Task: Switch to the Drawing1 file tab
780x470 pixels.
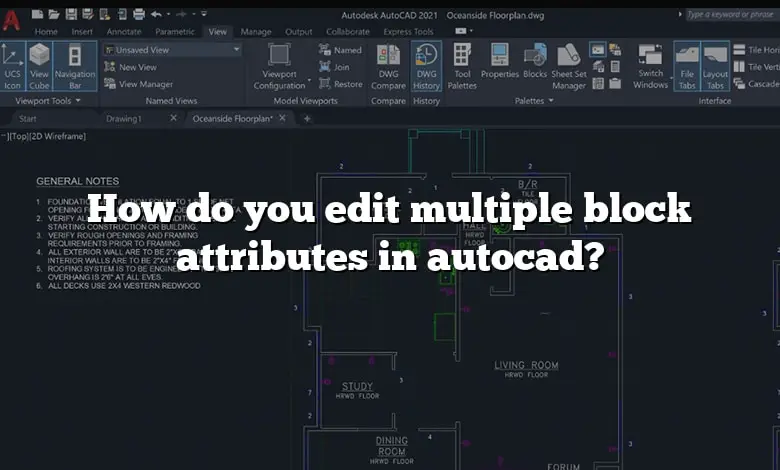Action: coord(124,118)
